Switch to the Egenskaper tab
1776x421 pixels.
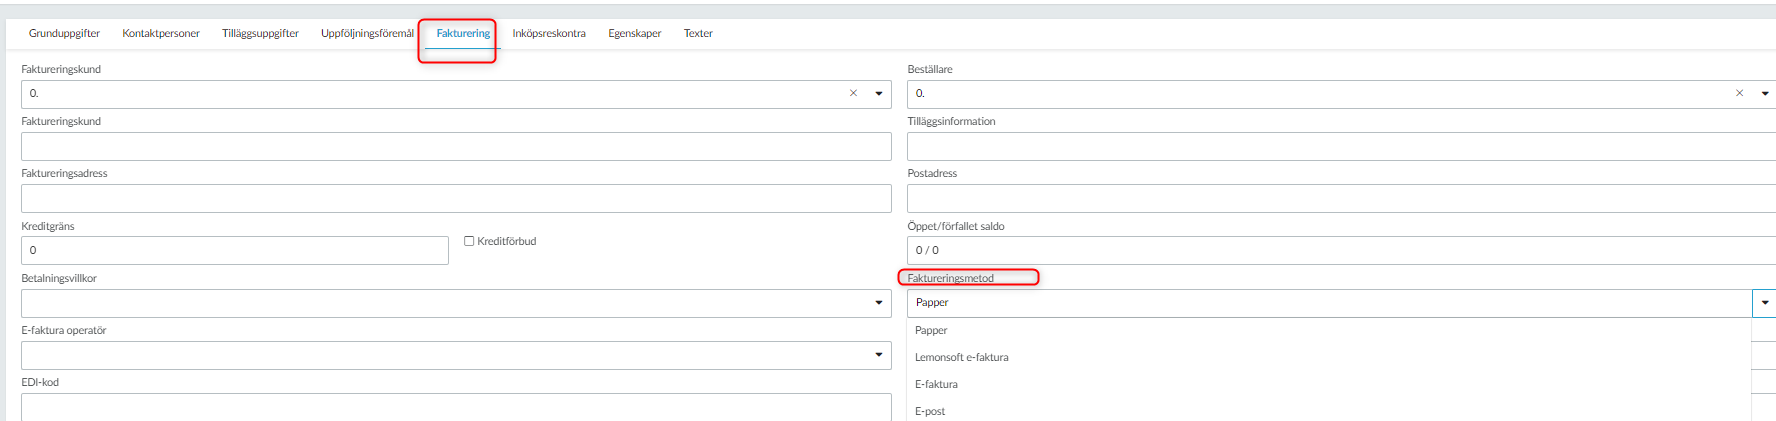click(635, 34)
